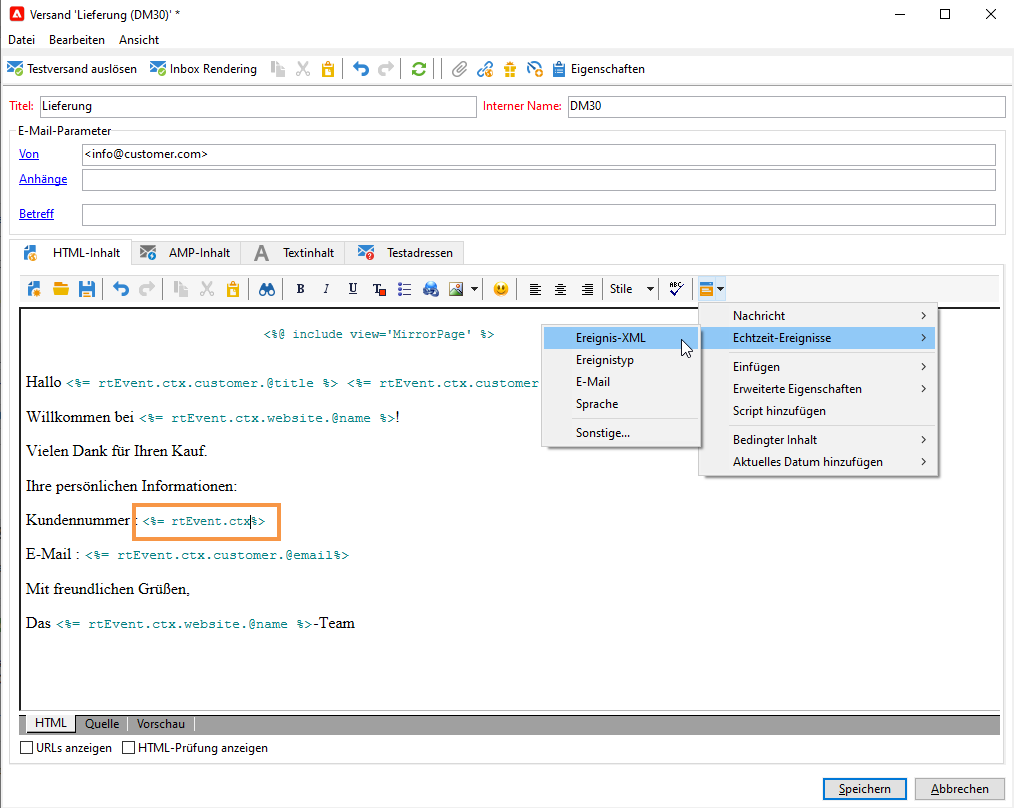Image resolution: width=1014 pixels, height=808 pixels.
Task: Click the insert hyperlink globe icon
Action: [x=431, y=289]
